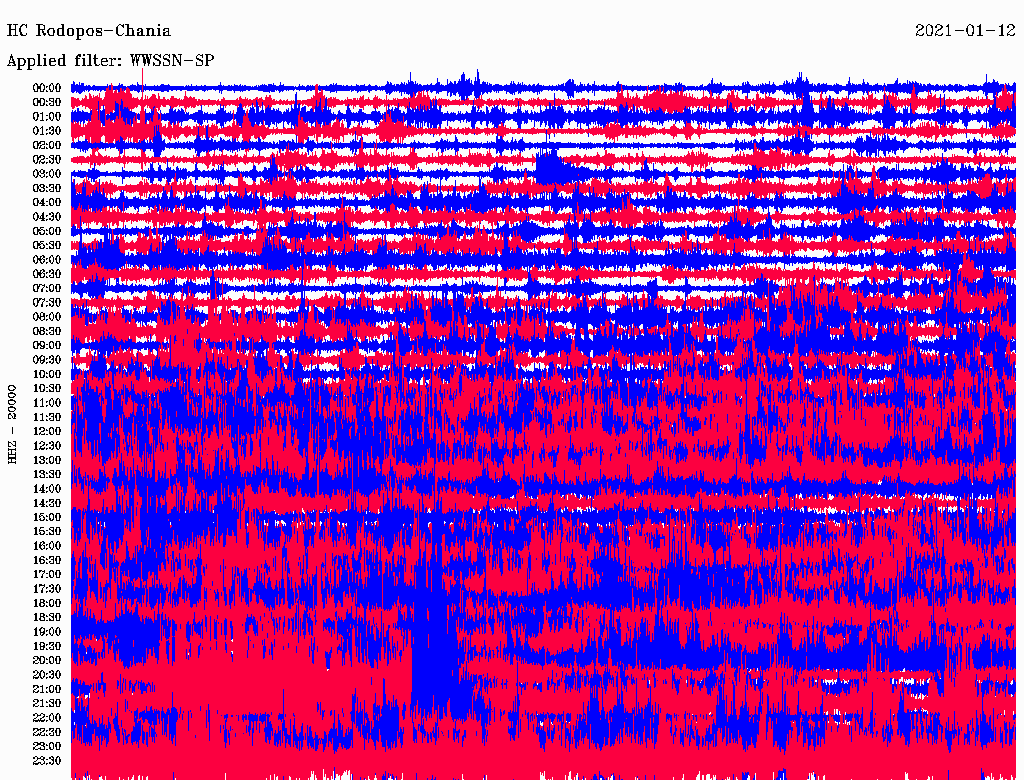The height and width of the screenshot is (780, 1024).
Task: Click the 01:00 time row label
Action: [x=47, y=117]
